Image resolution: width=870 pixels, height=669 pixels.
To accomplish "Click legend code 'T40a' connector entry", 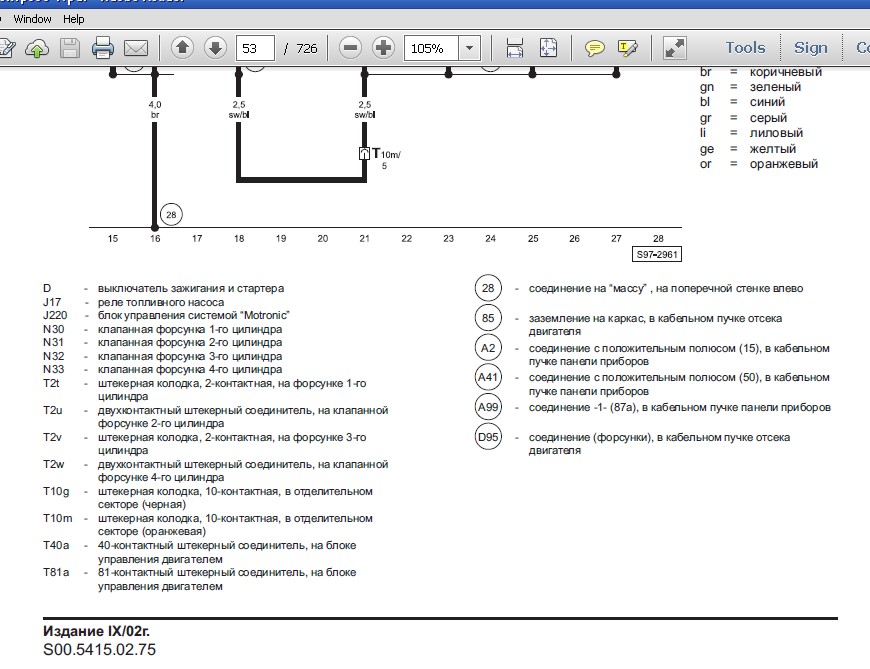I will click(x=56, y=545).
